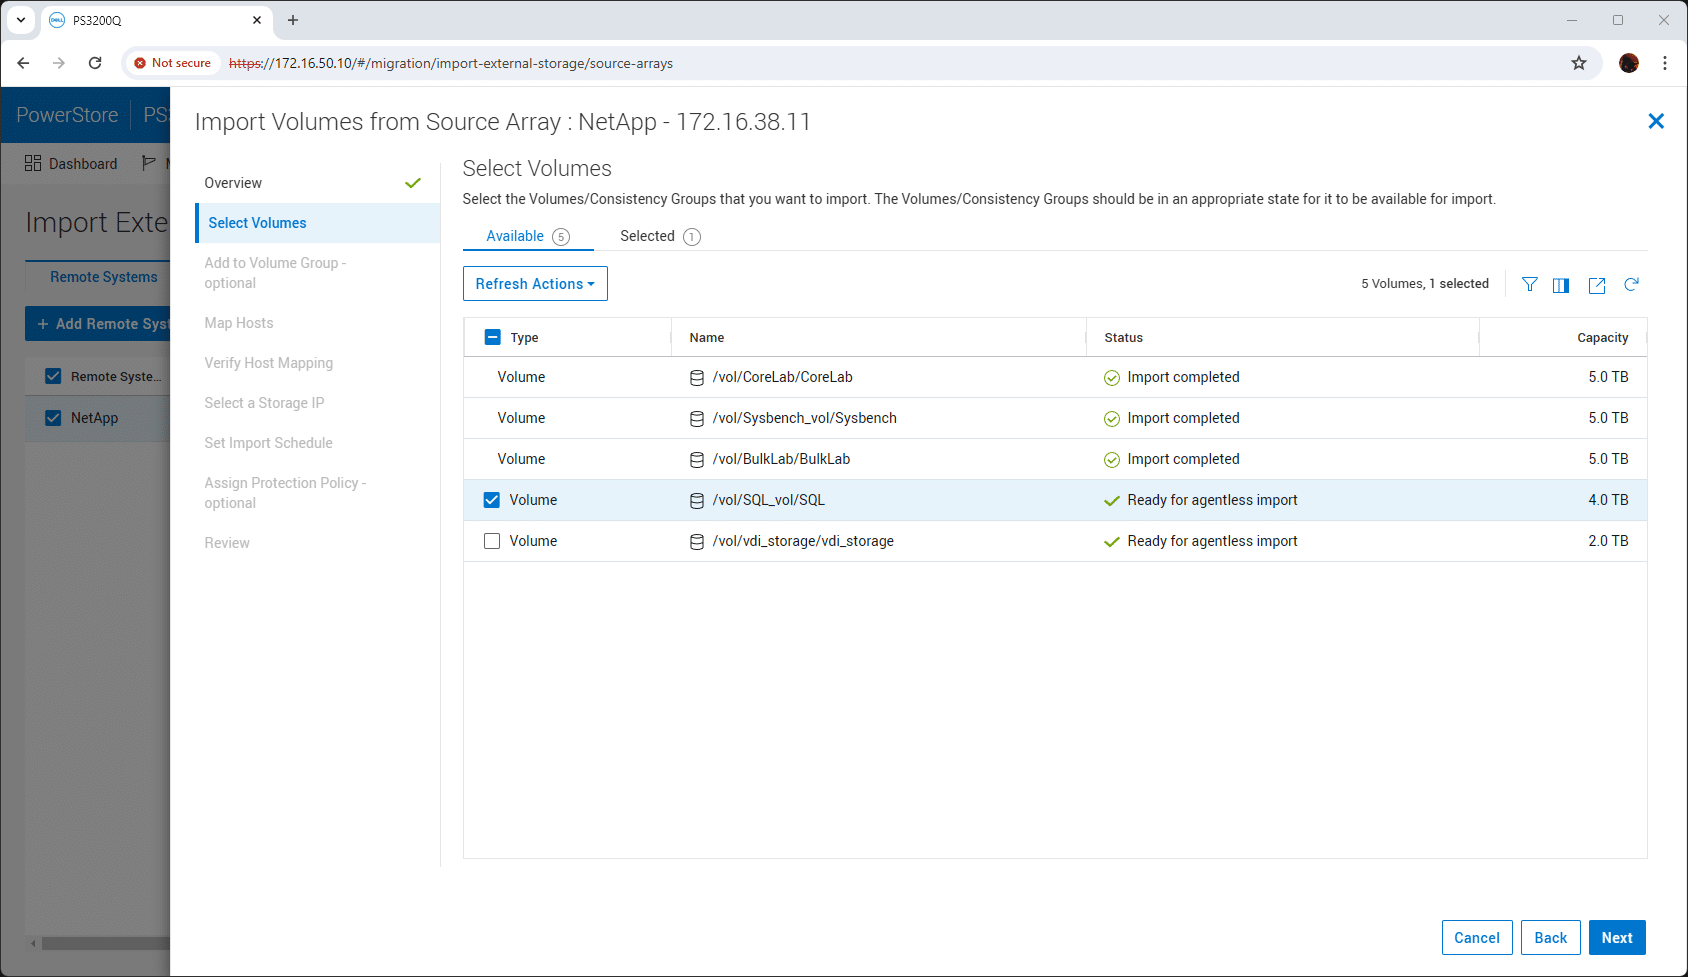Sort by the Name column header
This screenshot has width=1688, height=977.
coord(707,338)
